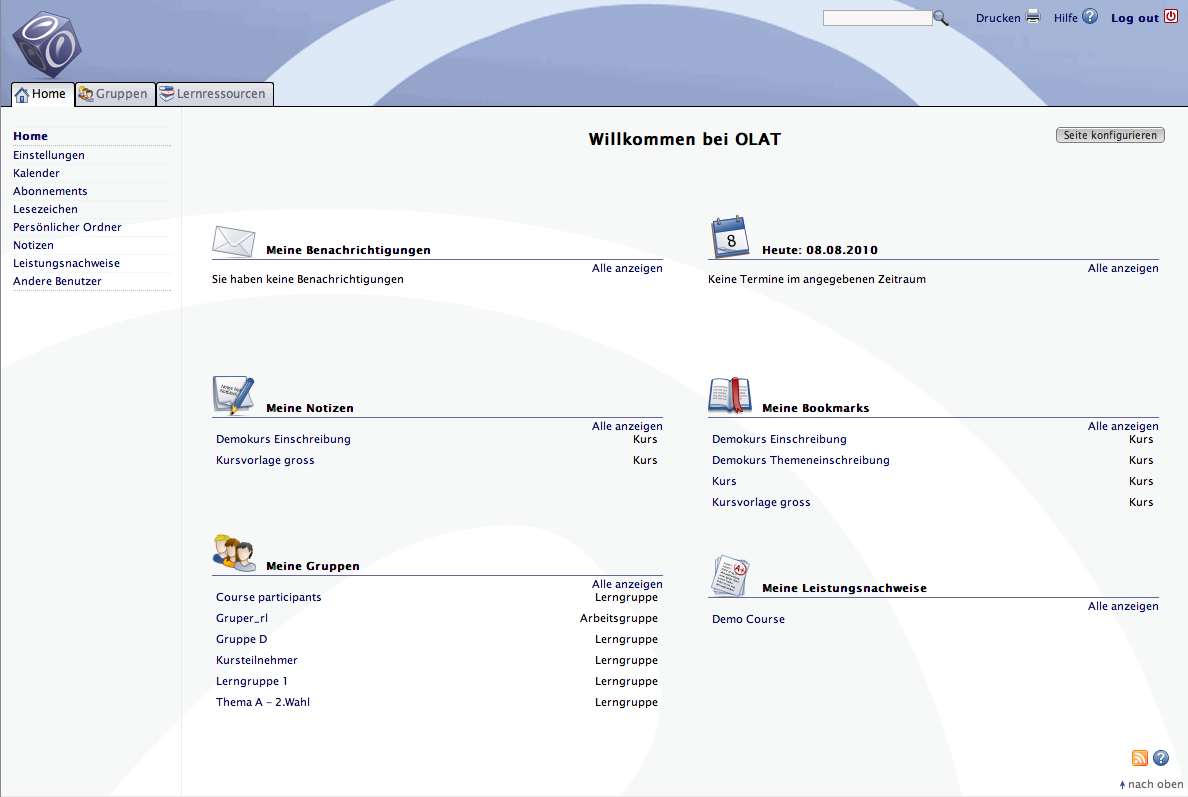Switch to the Gruppen tab
Viewport: 1188px width, 797px height.
pos(116,94)
